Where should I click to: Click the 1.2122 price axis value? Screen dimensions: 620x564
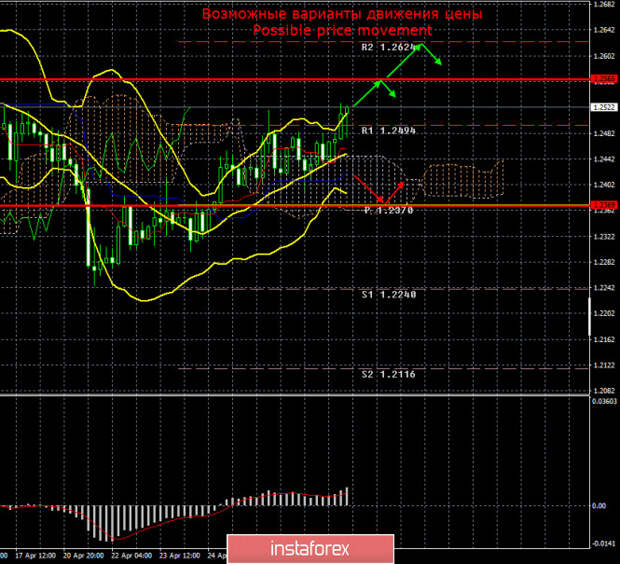pyautogui.click(x=604, y=365)
